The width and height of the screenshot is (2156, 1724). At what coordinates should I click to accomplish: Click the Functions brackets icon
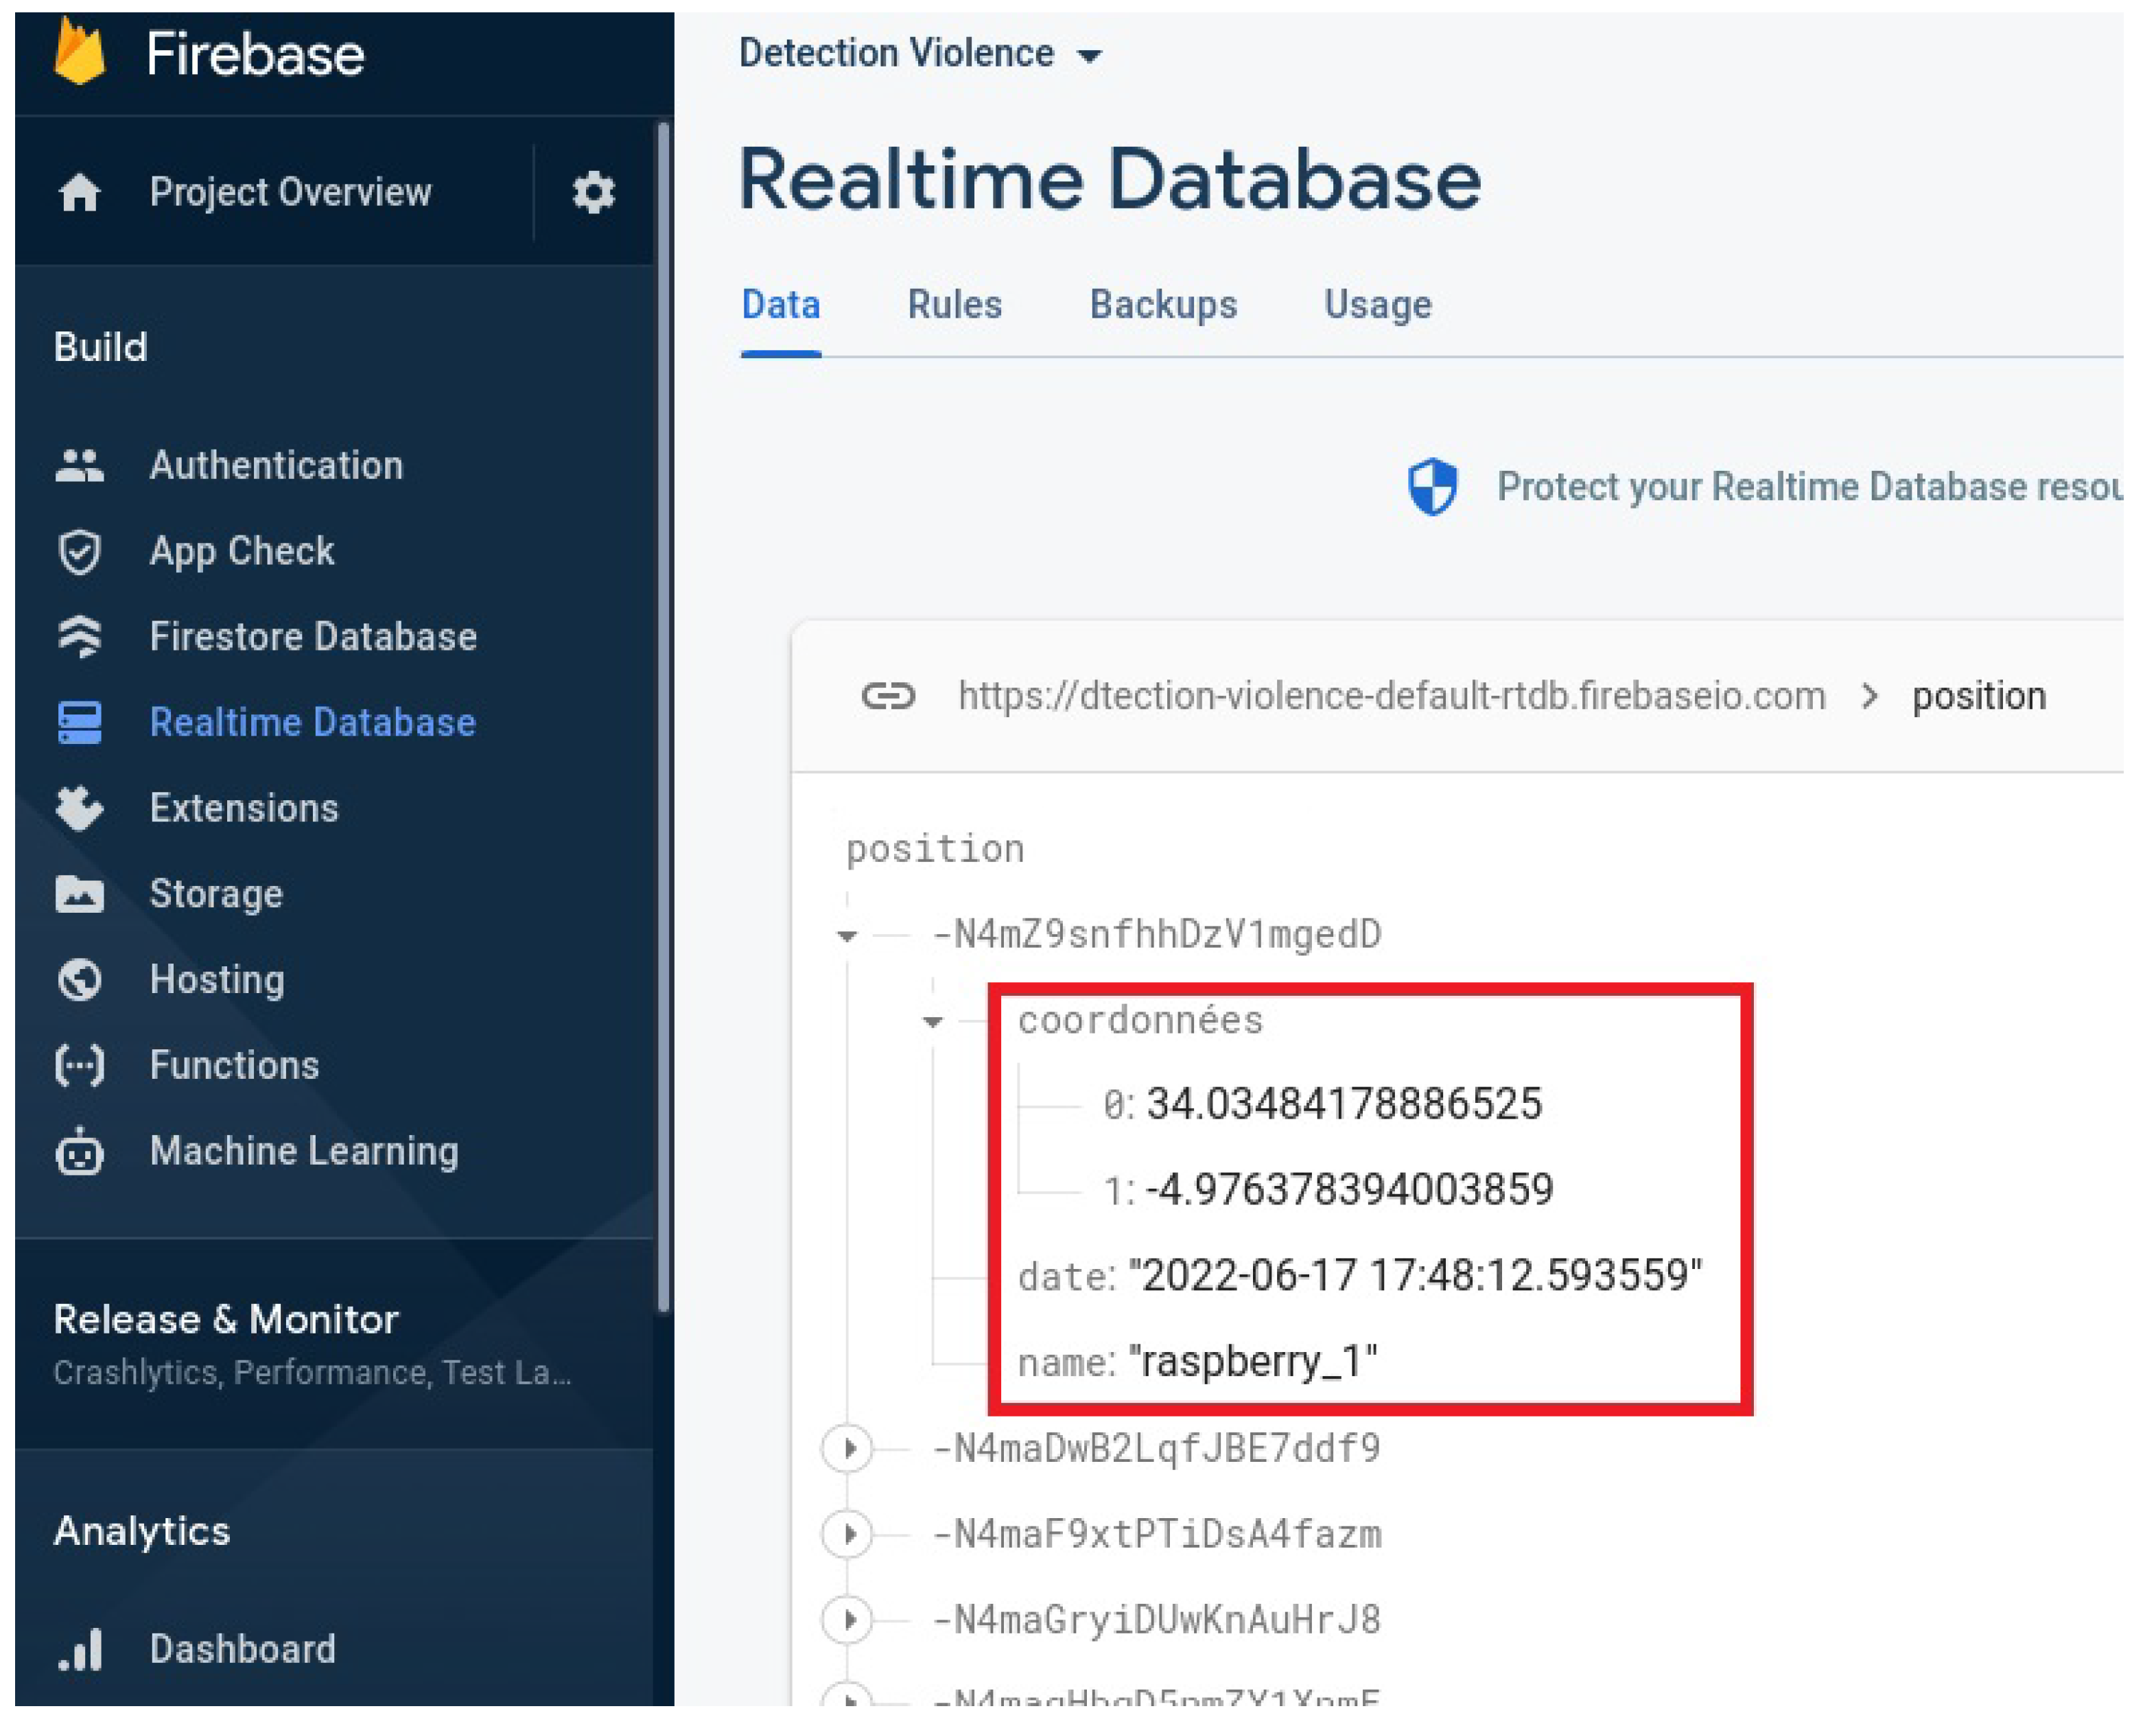(x=79, y=1066)
